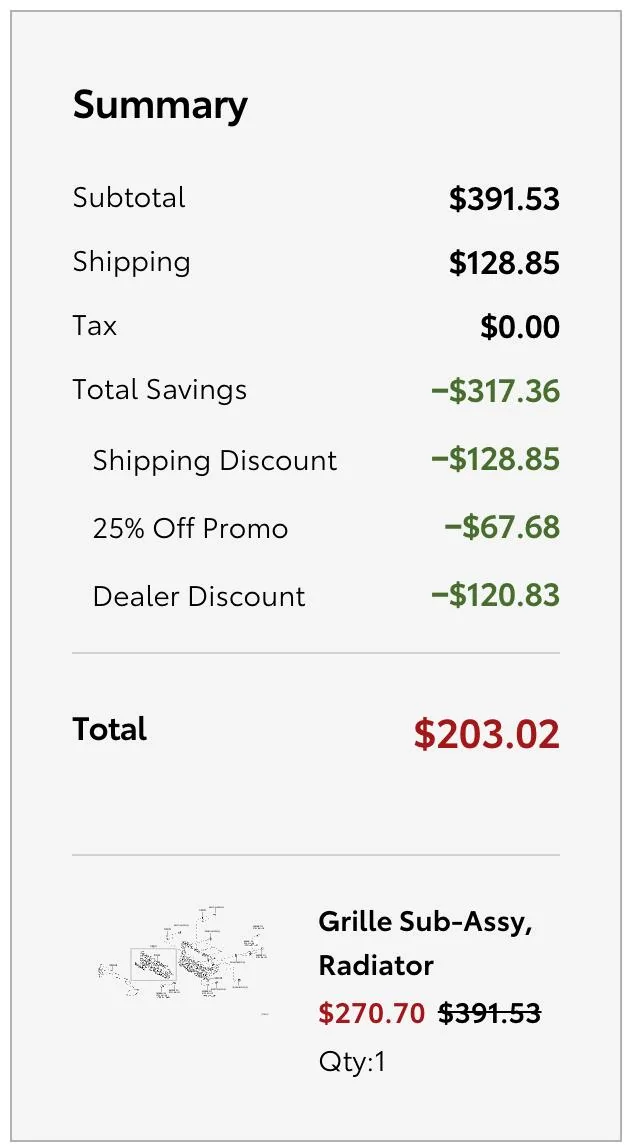Image resolution: width=640 pixels, height=1148 pixels.
Task: Click the 25% Off Promo label
Action: pos(190,529)
